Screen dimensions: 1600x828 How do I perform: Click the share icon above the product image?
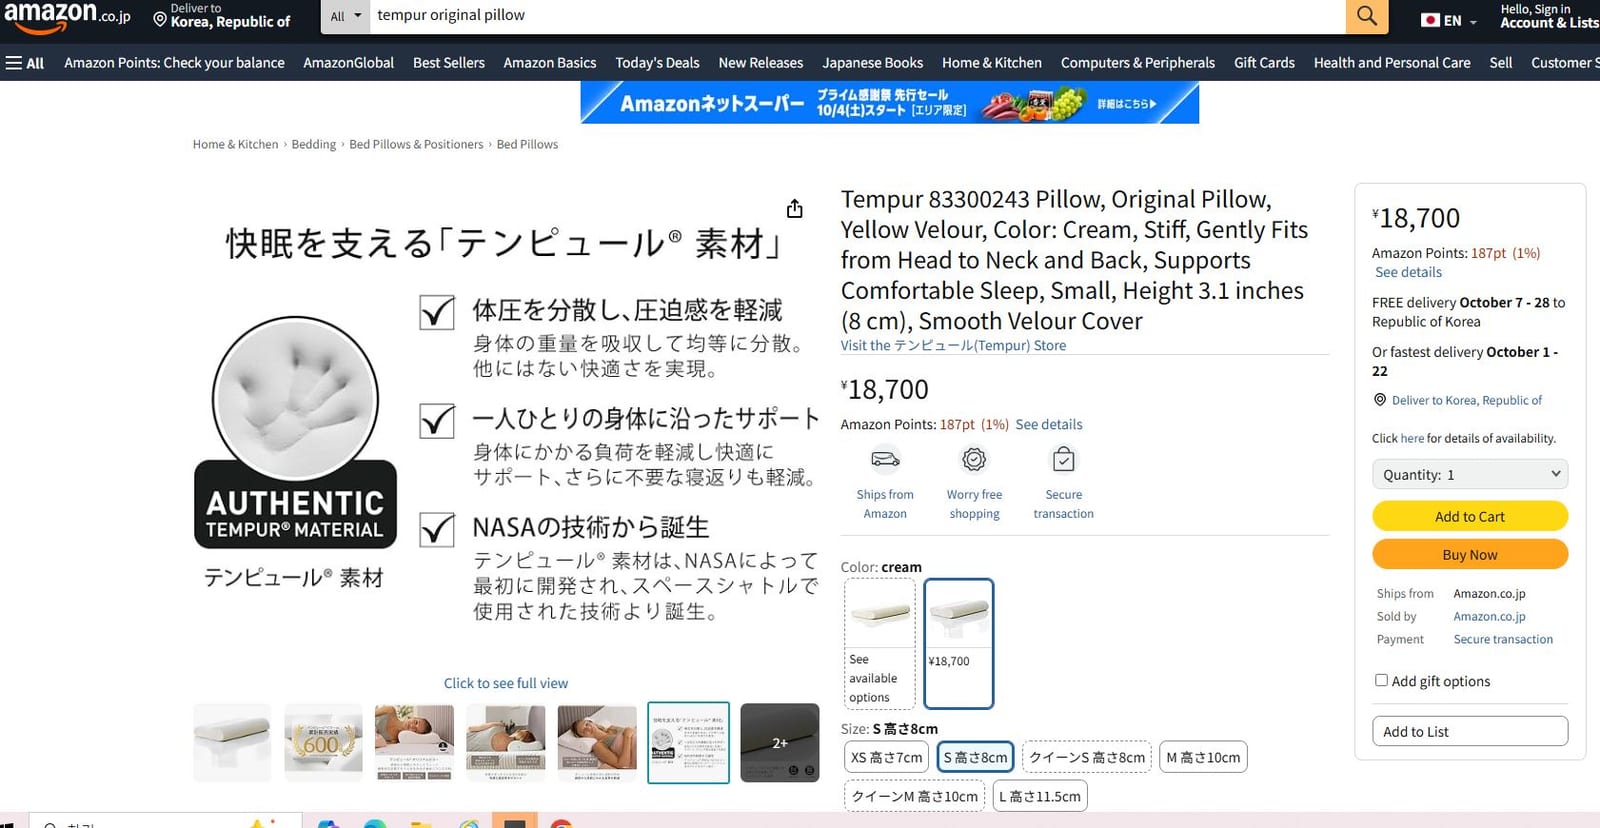(x=795, y=208)
